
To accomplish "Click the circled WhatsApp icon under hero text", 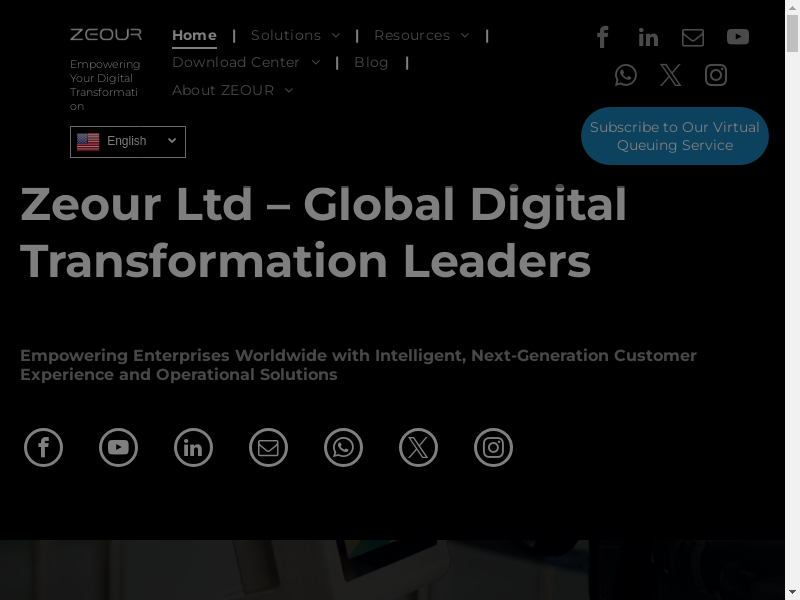I will tap(343, 447).
